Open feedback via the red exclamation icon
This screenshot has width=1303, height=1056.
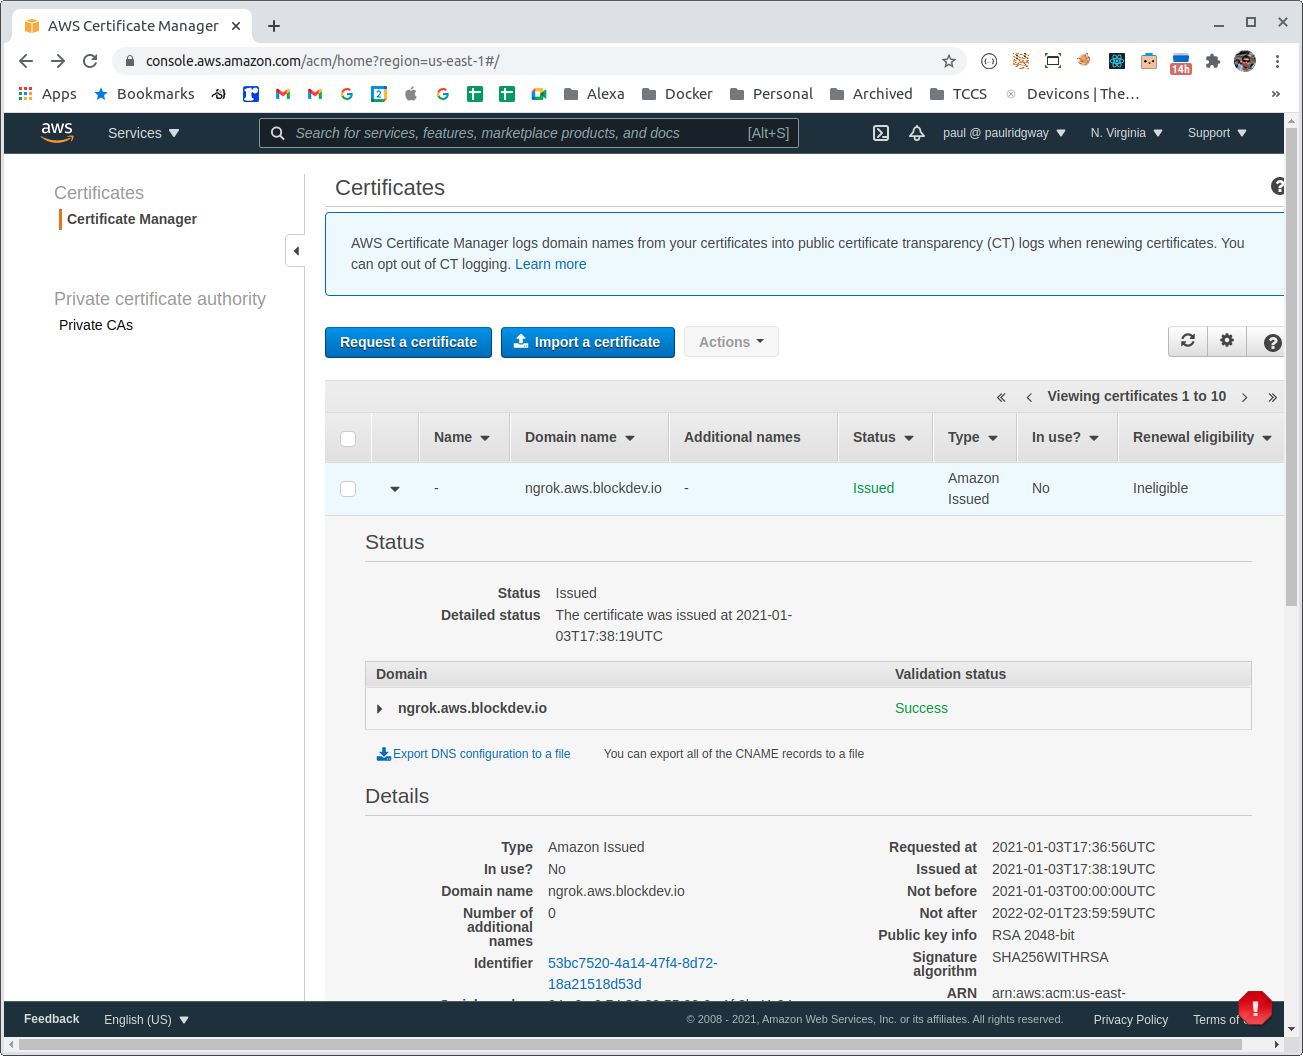(1255, 1008)
